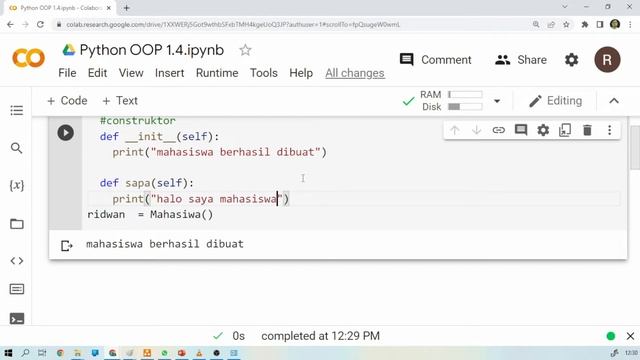Open the Tools menu
The width and height of the screenshot is (640, 360).
264,73
